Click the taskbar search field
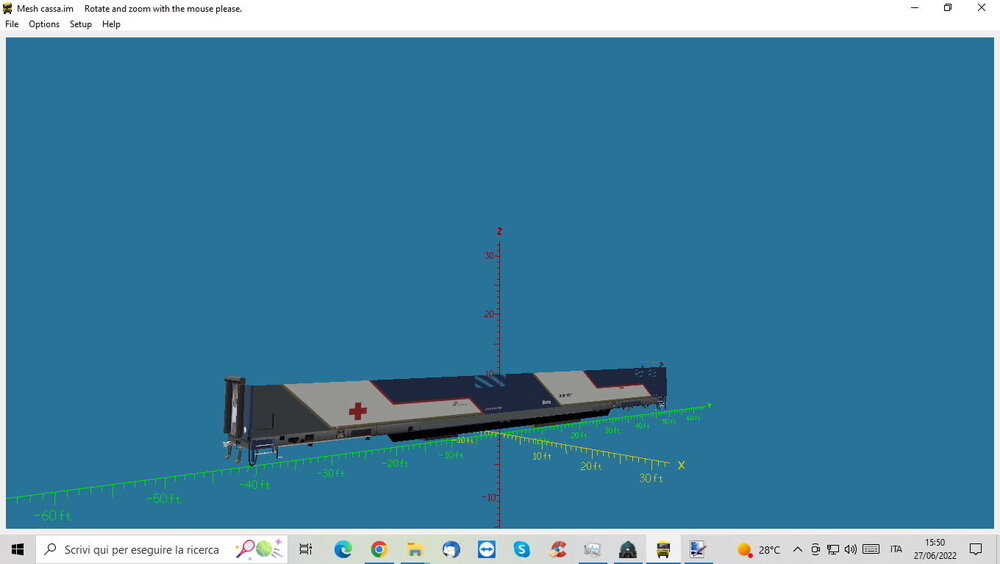Viewport: 1000px width, 564px height. (x=162, y=549)
